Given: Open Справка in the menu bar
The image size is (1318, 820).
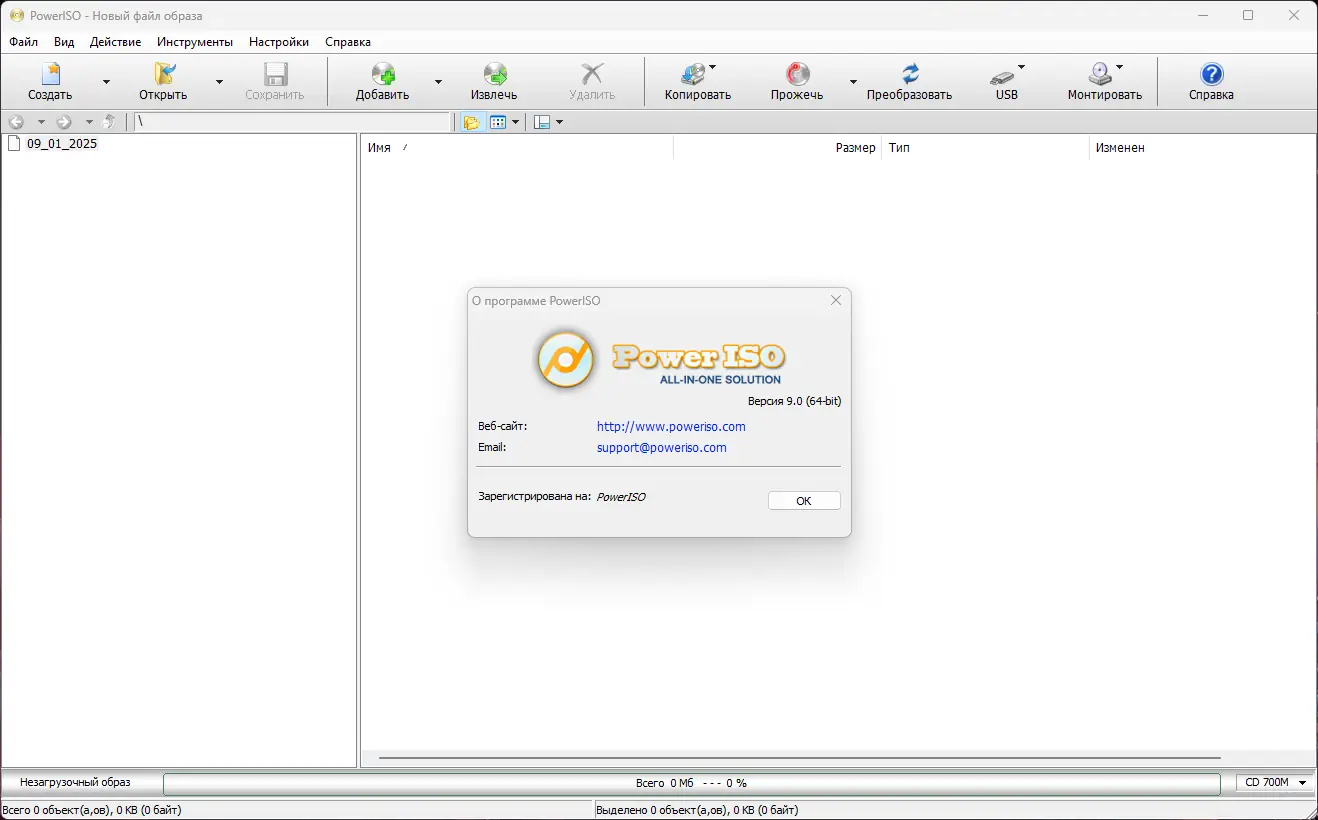Looking at the screenshot, I should [x=348, y=42].
